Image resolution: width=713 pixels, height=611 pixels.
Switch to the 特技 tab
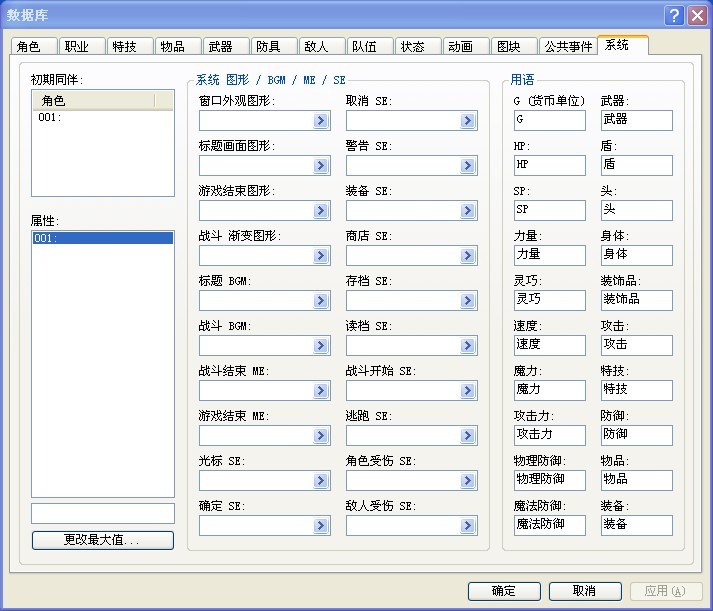(130, 46)
